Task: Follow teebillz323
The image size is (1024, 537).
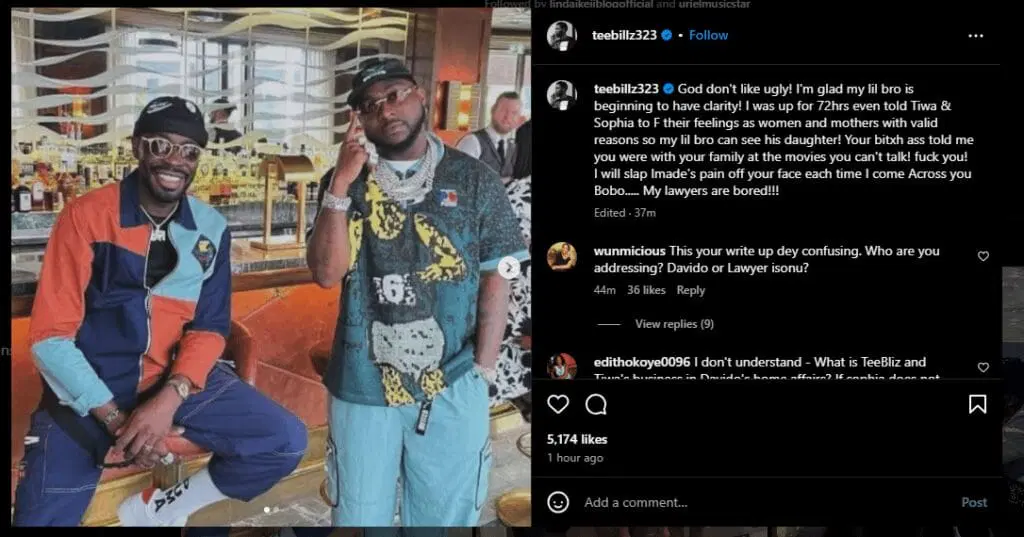Action: [709, 35]
